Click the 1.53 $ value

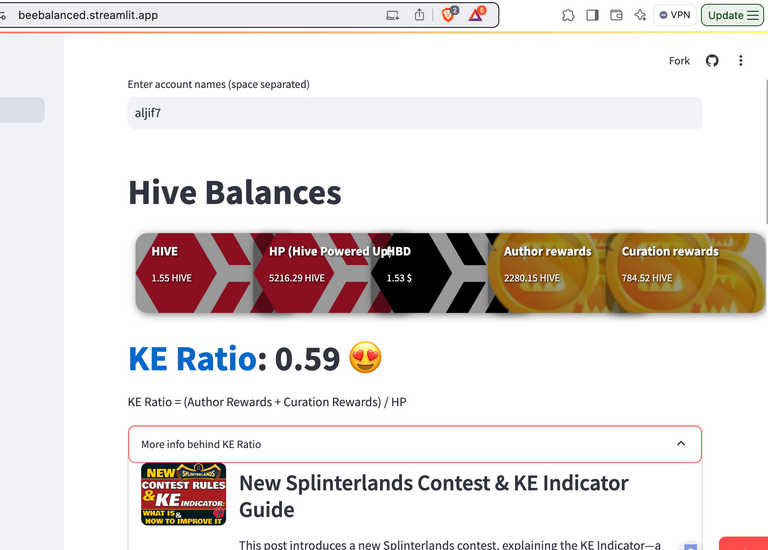(399, 278)
